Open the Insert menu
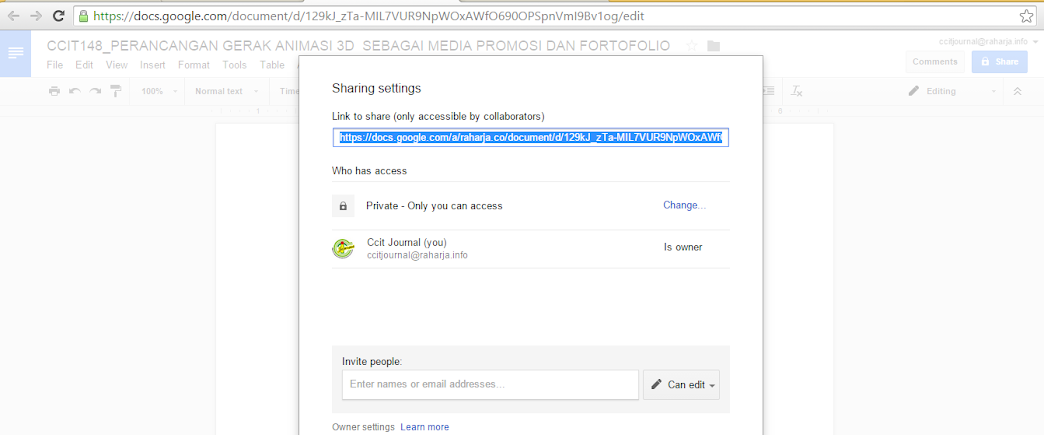 point(152,65)
